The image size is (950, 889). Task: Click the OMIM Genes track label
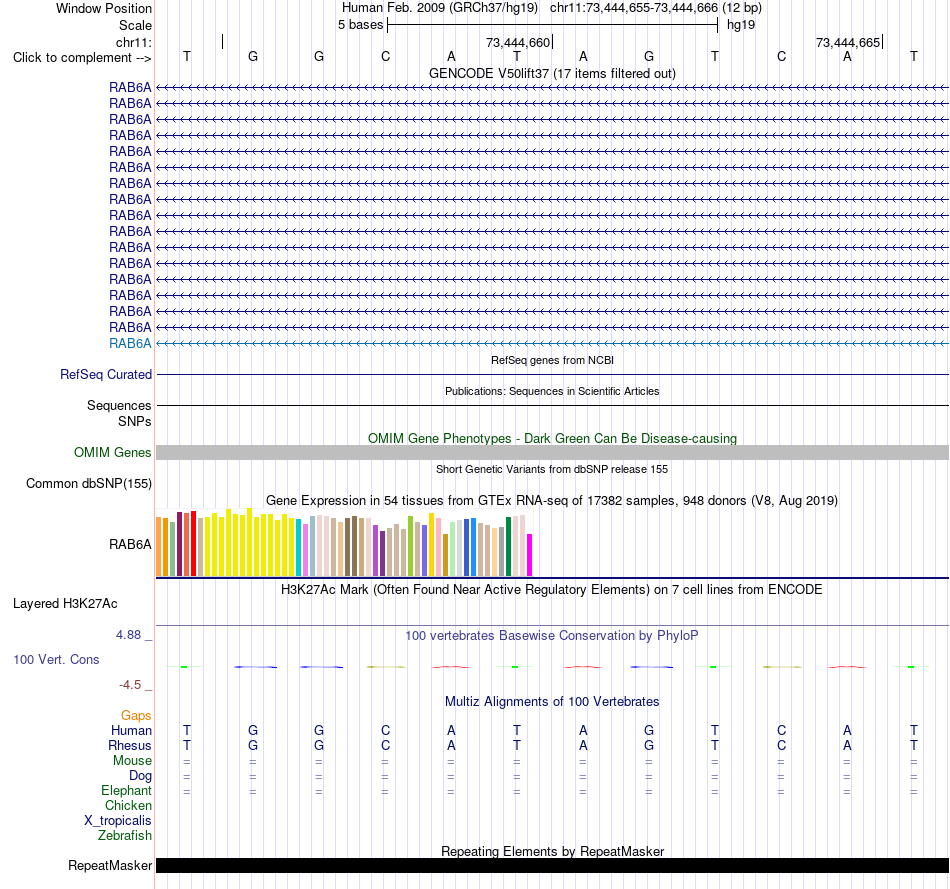point(112,453)
